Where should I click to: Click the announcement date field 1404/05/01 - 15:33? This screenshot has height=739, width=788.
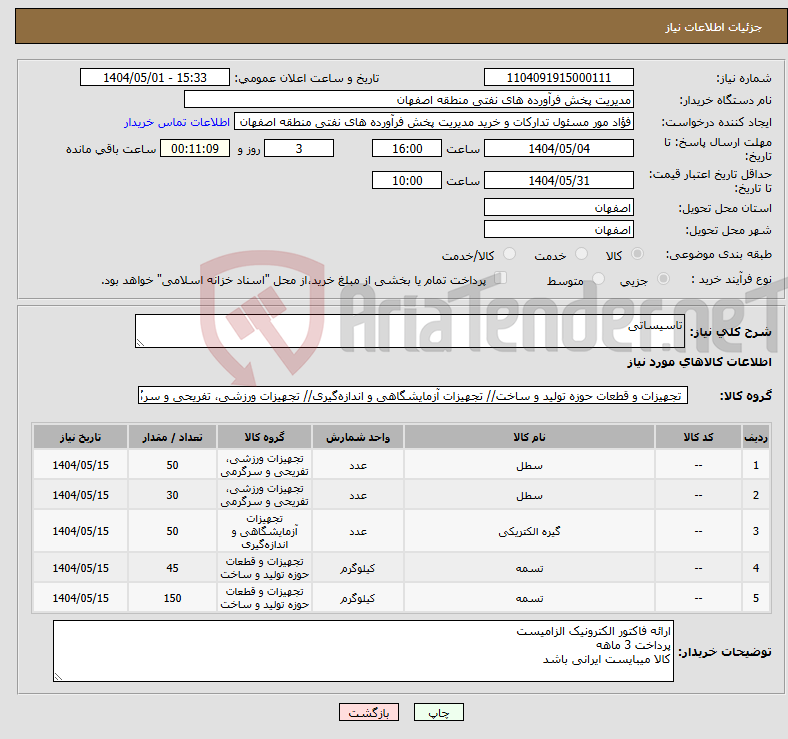tap(155, 77)
